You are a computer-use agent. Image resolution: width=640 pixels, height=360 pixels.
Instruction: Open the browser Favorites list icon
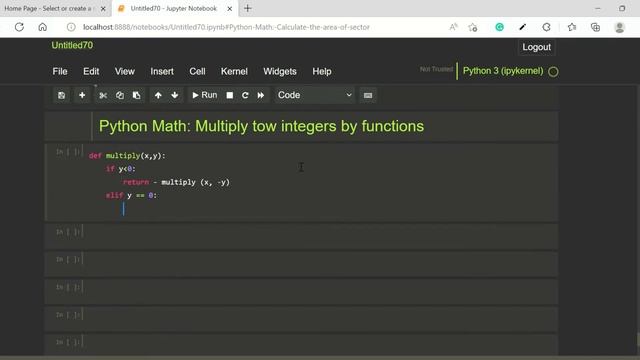pos(572,27)
